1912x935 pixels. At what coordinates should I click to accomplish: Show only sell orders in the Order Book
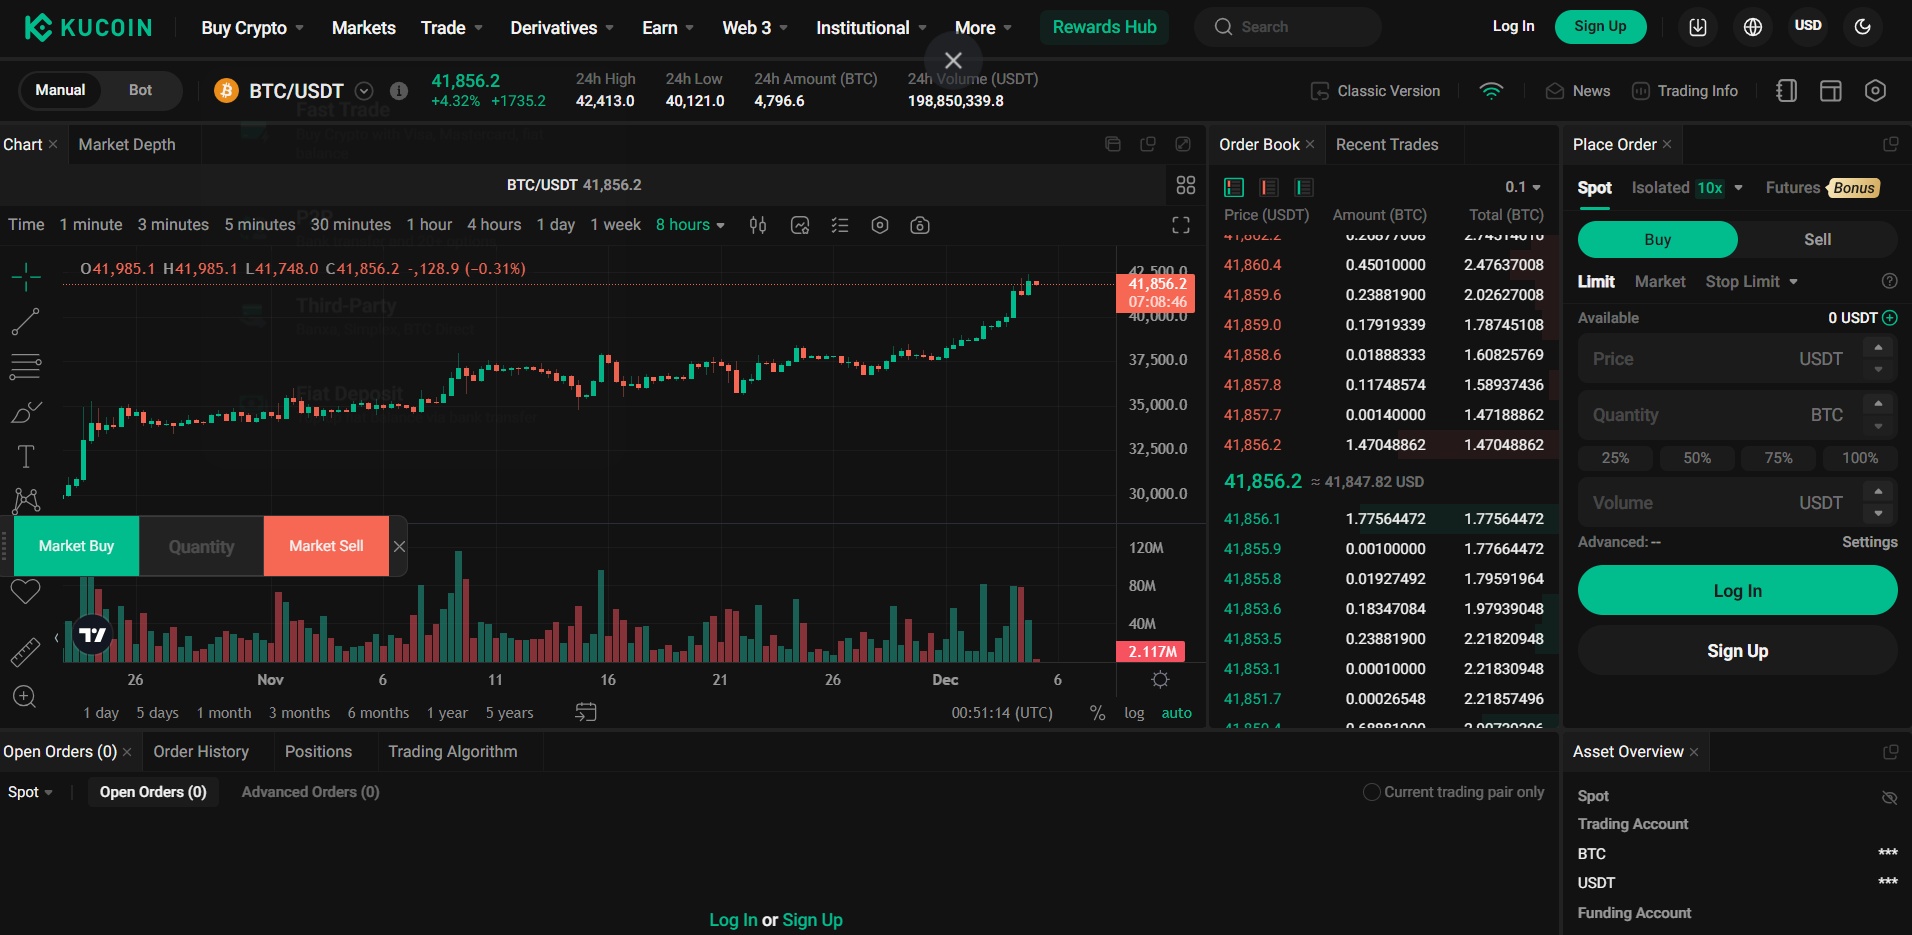[x=1268, y=187]
